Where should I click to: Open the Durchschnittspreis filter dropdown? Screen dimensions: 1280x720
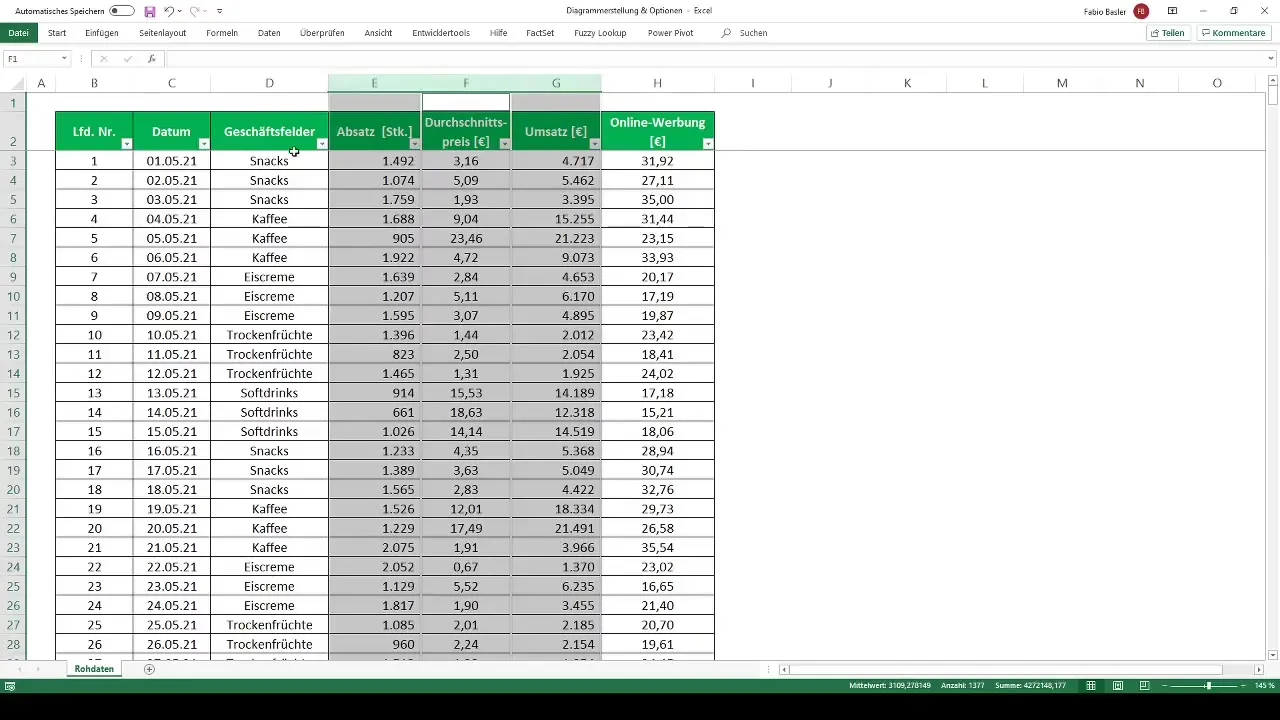[x=504, y=144]
